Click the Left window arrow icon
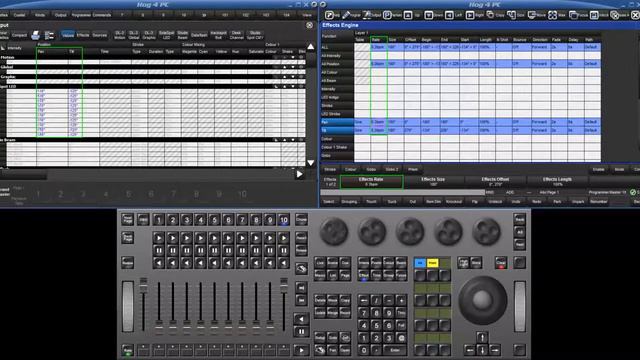This screenshot has width=640, height=360. (x=449, y=15)
